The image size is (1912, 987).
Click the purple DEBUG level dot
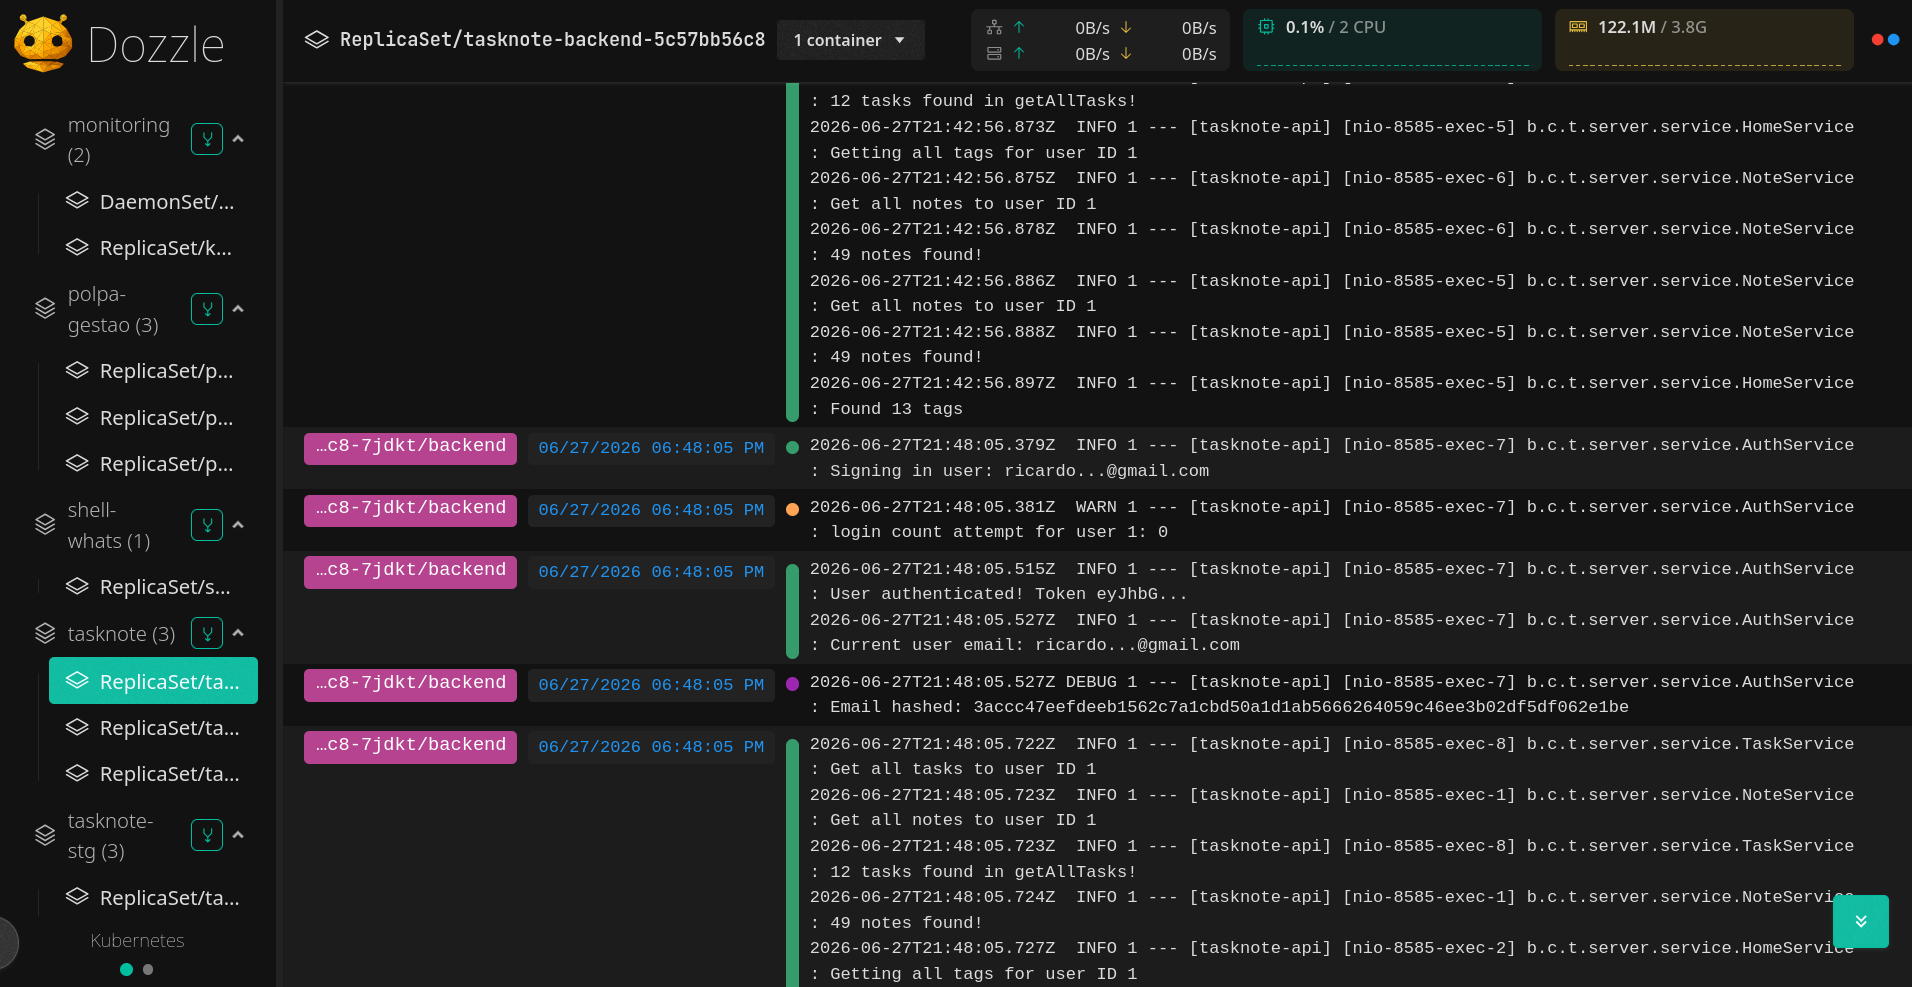click(x=792, y=685)
